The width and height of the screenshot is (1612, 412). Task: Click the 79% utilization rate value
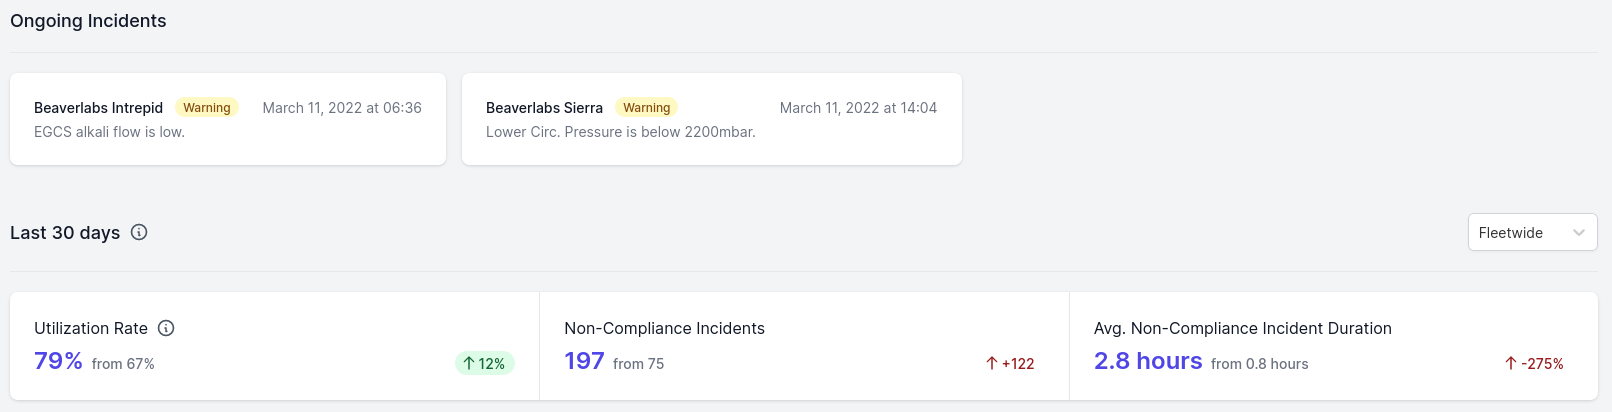click(58, 361)
